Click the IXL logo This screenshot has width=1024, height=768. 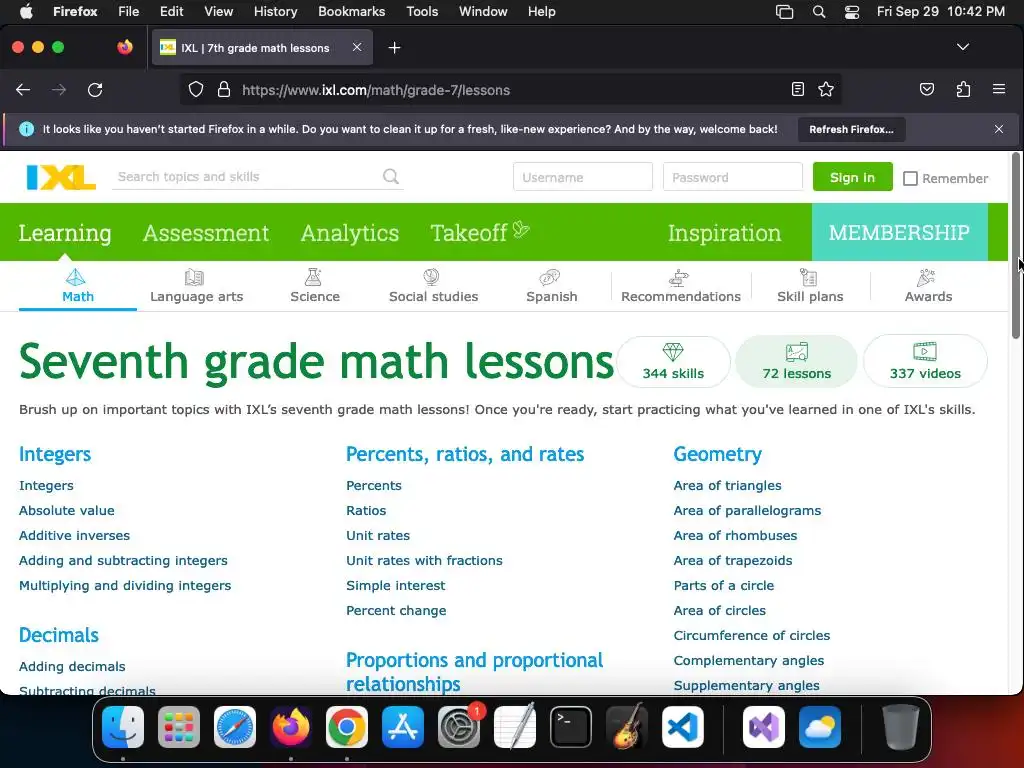(61, 177)
